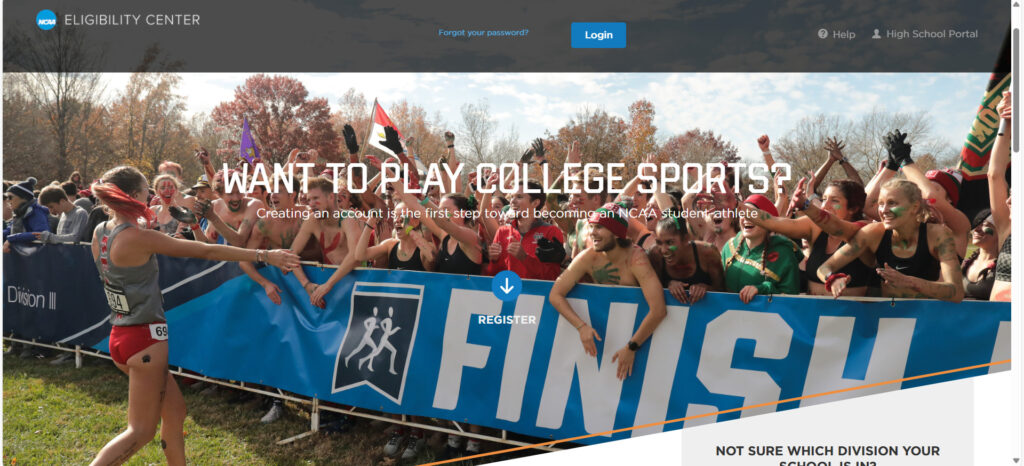
Task: Click the blue down-arrow circle above Register
Action: click(507, 286)
